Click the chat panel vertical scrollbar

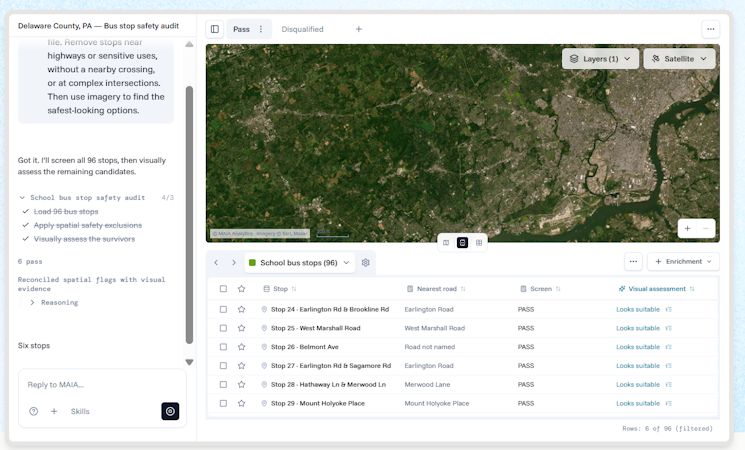189,215
